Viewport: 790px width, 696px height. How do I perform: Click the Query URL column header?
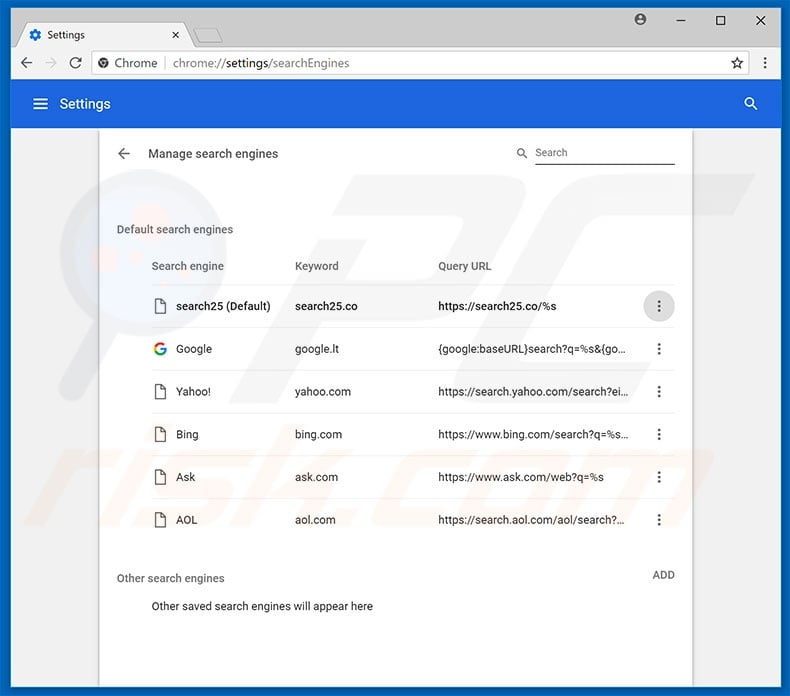tap(464, 266)
